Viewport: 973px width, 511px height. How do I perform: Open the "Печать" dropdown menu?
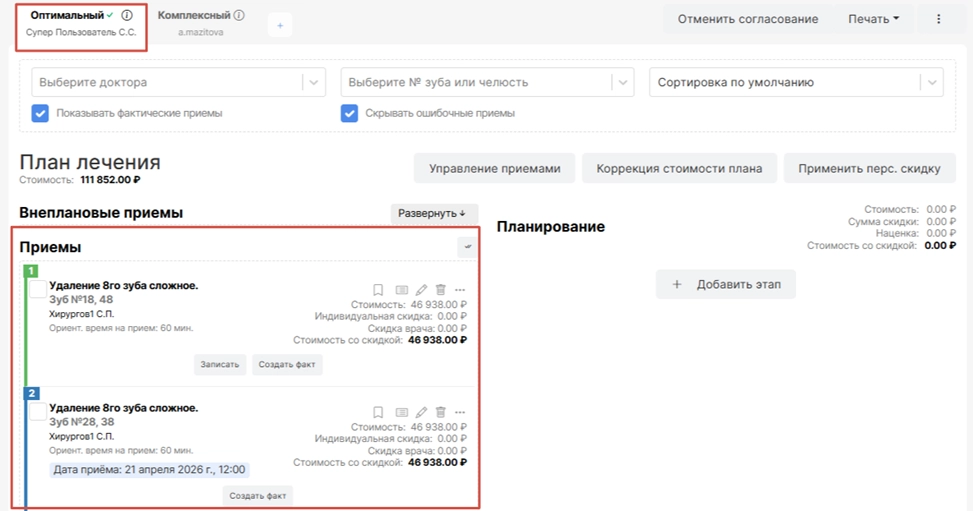click(873, 19)
